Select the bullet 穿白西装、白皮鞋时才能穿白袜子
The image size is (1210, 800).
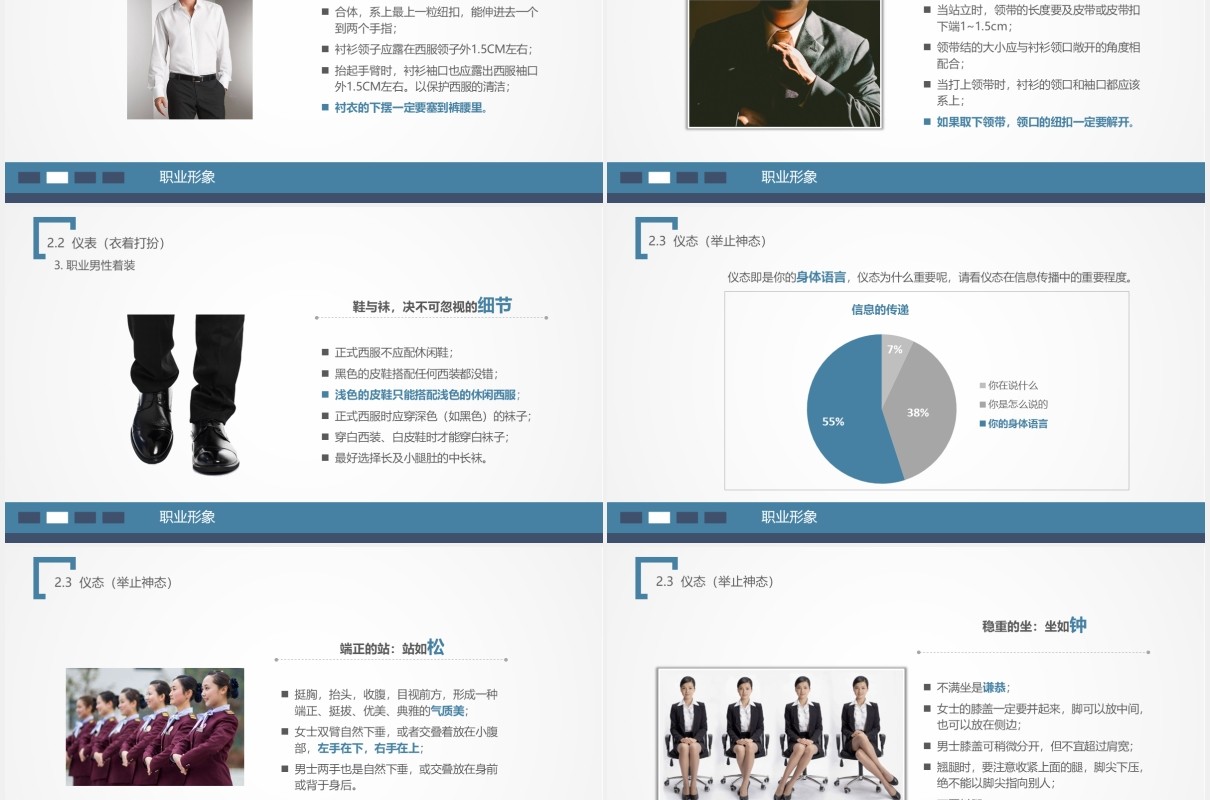click(416, 437)
